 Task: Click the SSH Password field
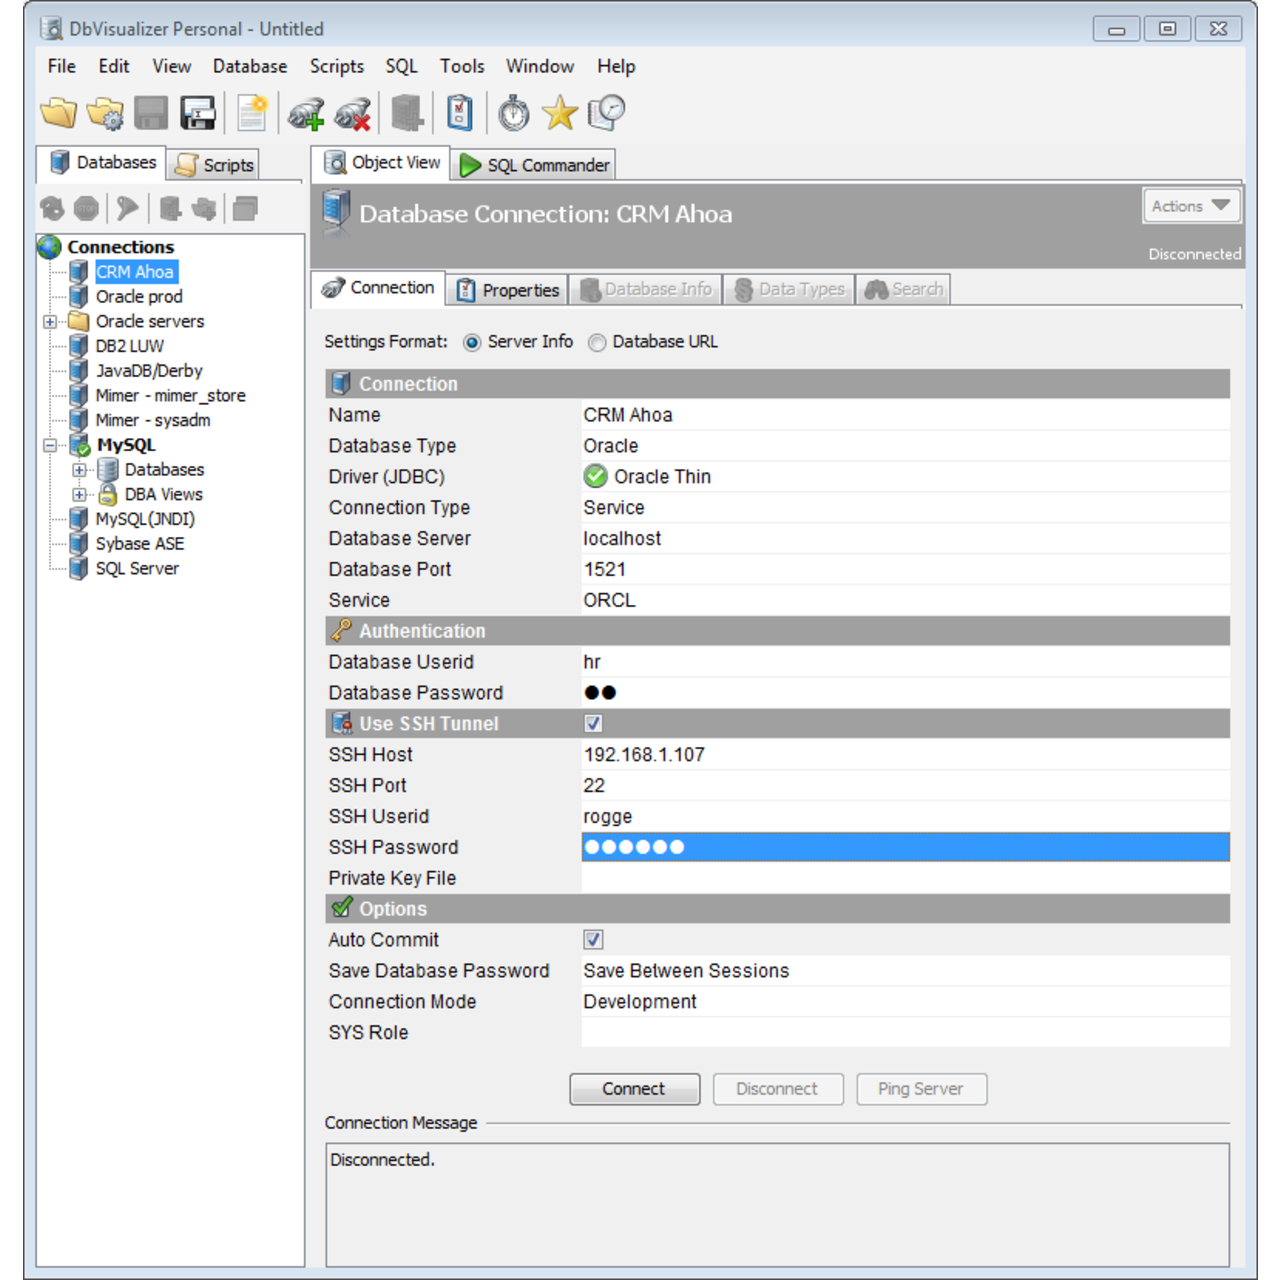pos(904,847)
